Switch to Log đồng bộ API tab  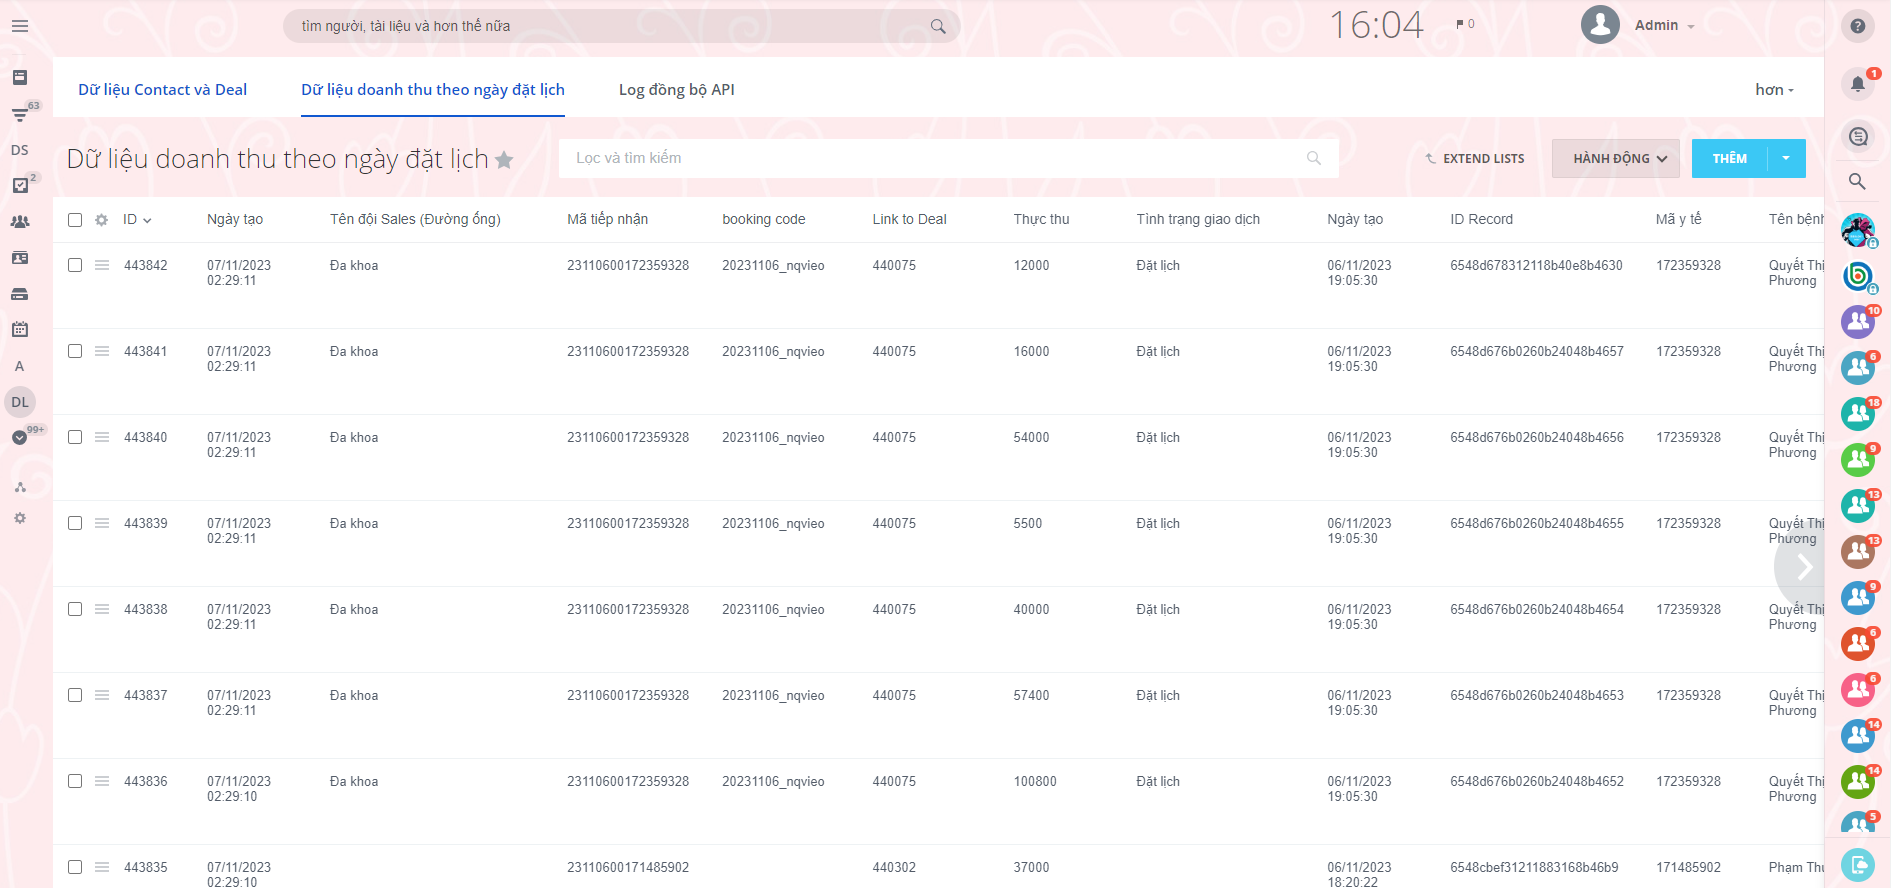click(x=677, y=90)
